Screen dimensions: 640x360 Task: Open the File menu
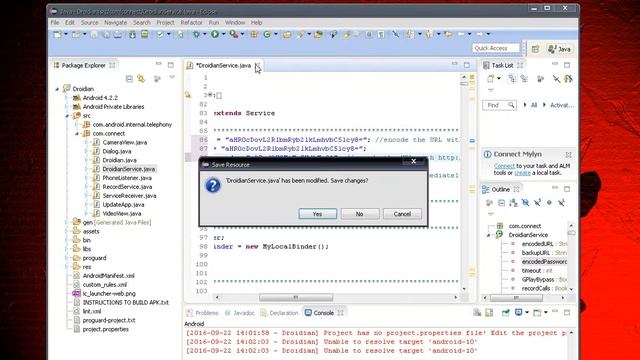pos(55,22)
